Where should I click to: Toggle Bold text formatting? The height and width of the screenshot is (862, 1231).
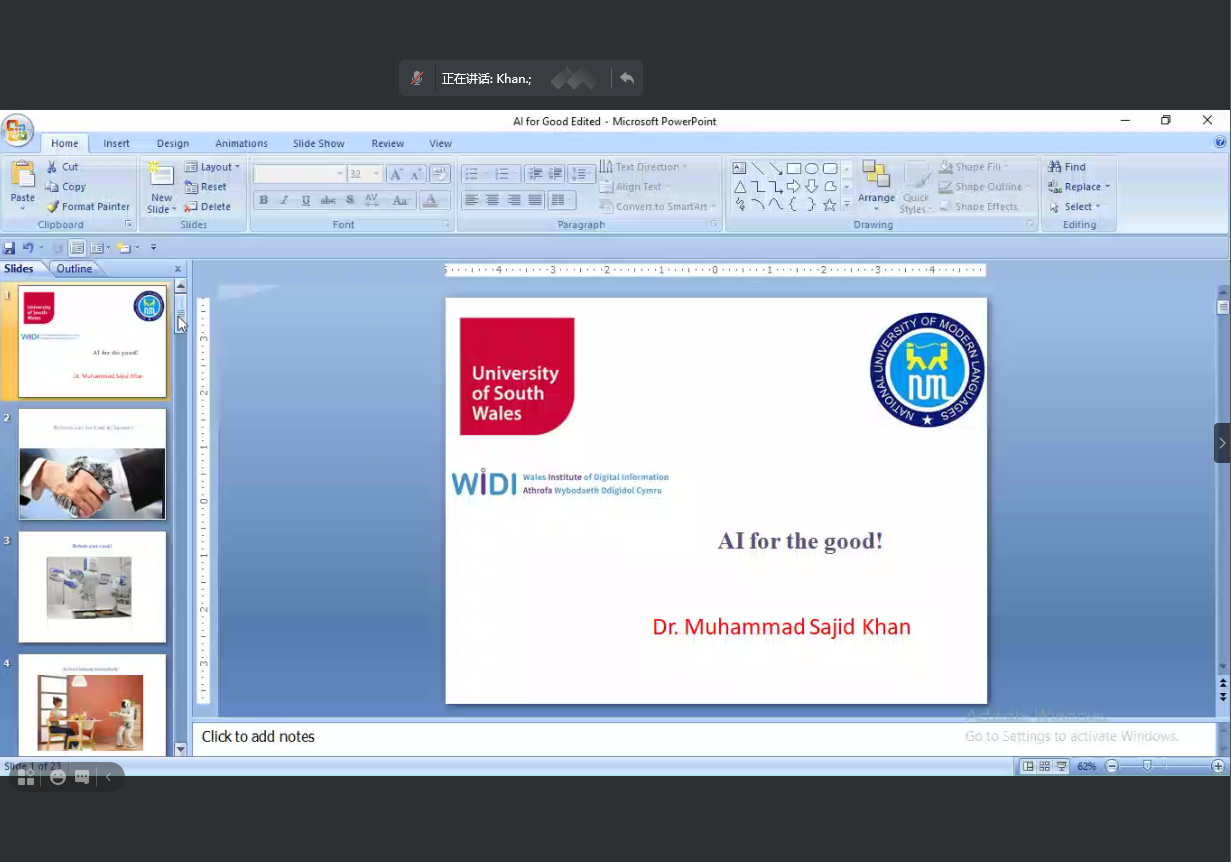263,200
